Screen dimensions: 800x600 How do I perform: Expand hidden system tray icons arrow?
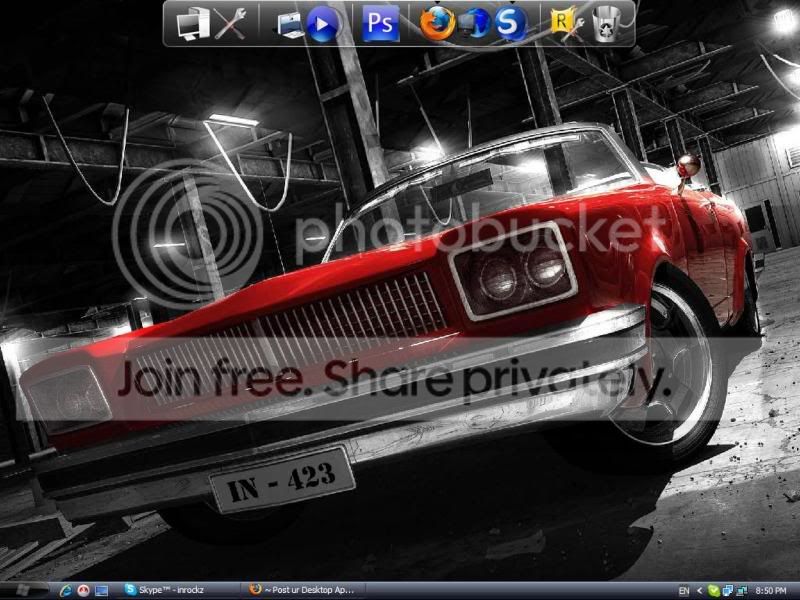click(x=699, y=591)
